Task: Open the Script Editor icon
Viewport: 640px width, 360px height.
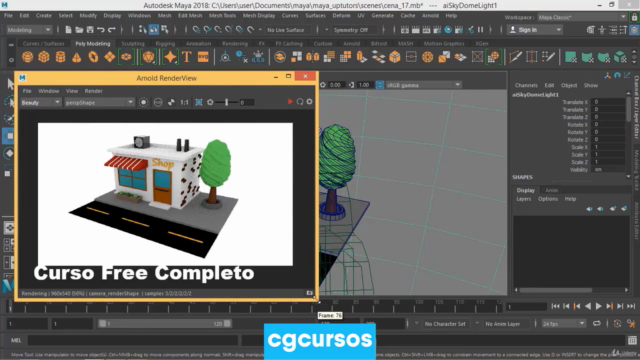Action: coord(632,340)
